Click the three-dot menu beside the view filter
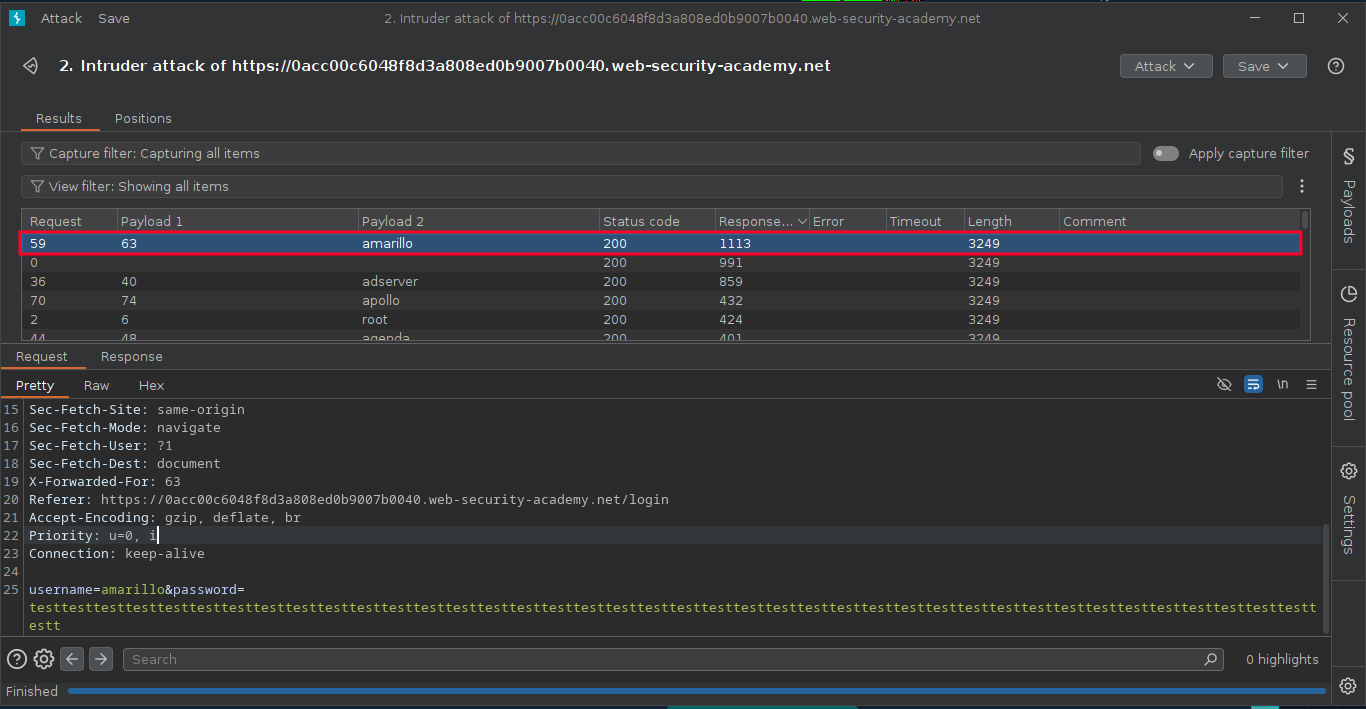Screen dimensions: 1366x709 click(x=1301, y=186)
